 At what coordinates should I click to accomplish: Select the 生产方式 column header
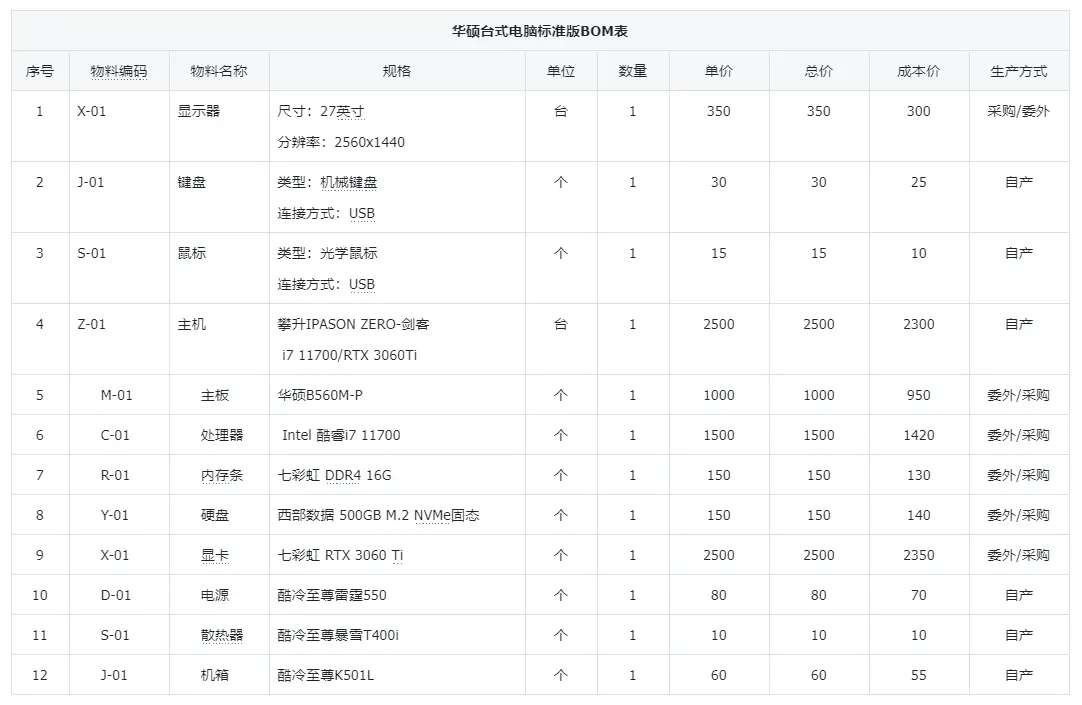pyautogui.click(x=1019, y=71)
